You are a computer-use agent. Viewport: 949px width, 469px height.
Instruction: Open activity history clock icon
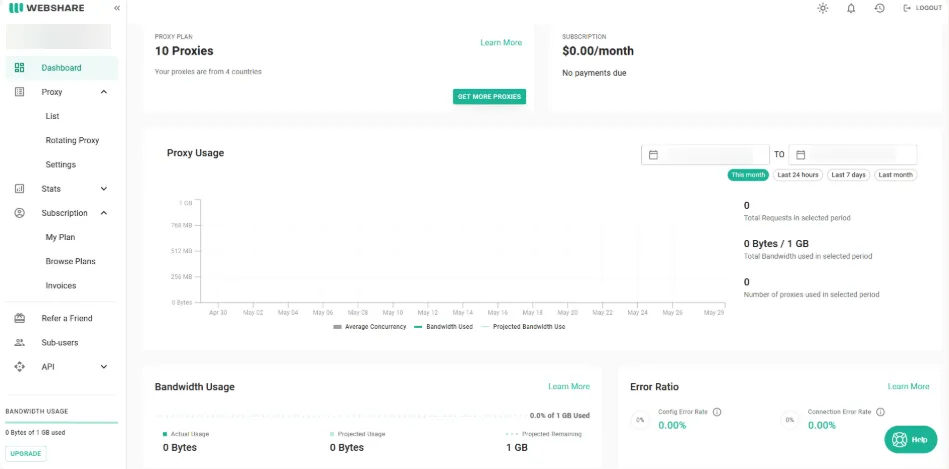coord(879,8)
